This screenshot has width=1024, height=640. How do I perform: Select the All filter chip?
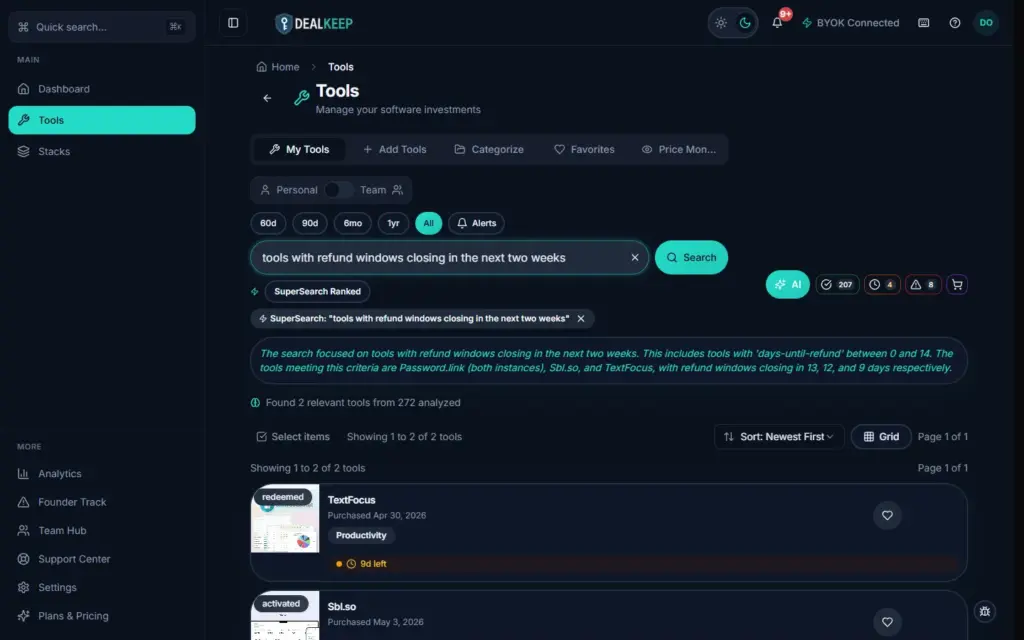coord(428,223)
